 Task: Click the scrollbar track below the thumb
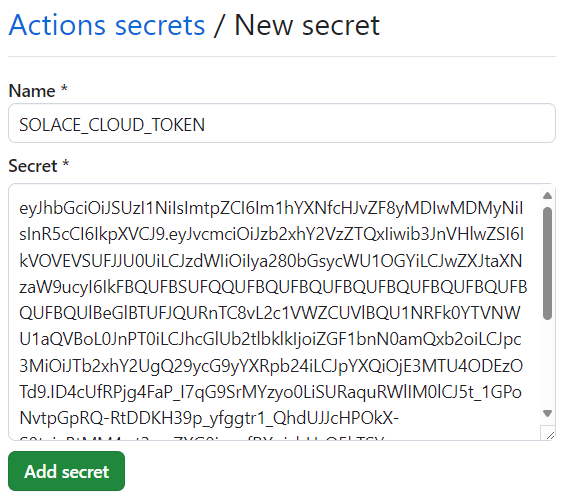tap(547, 364)
